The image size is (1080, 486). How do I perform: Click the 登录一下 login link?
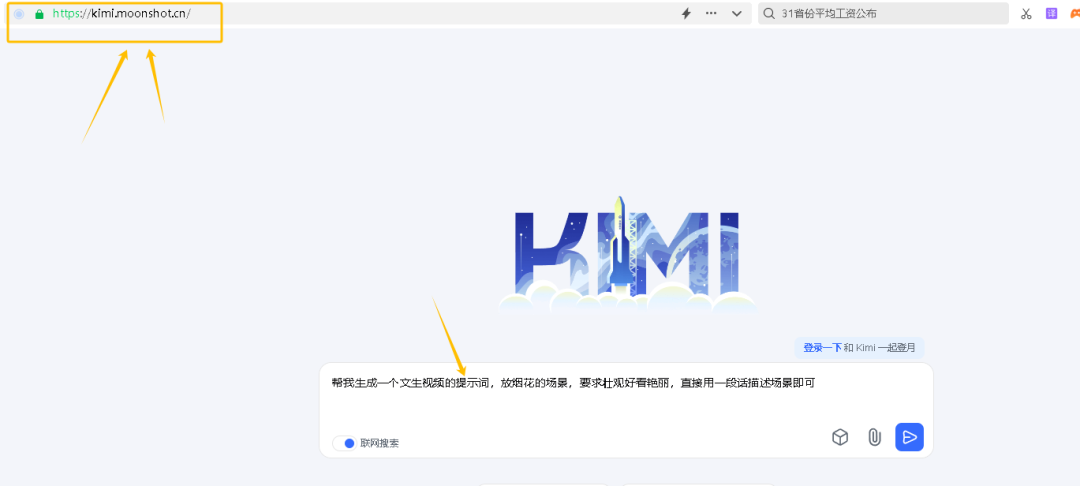pos(822,348)
